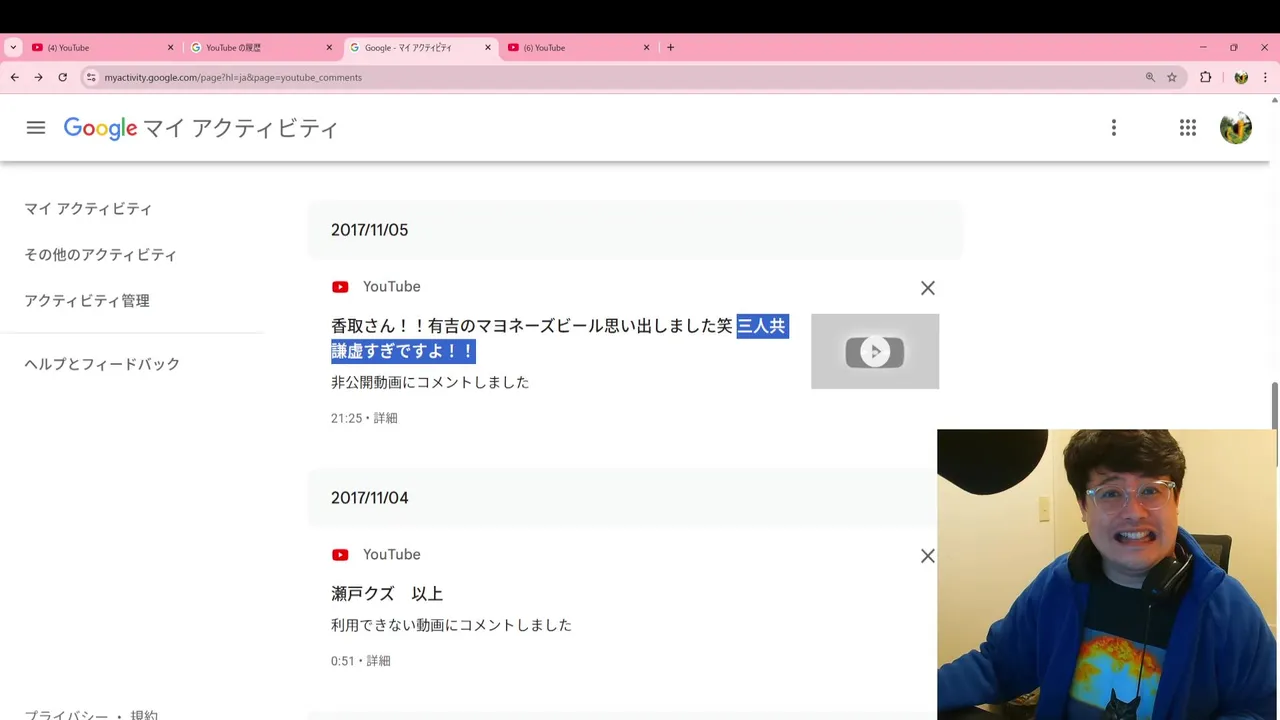The height and width of the screenshot is (720, 1280).
Task: Click the Google logo
Action: click(100, 128)
